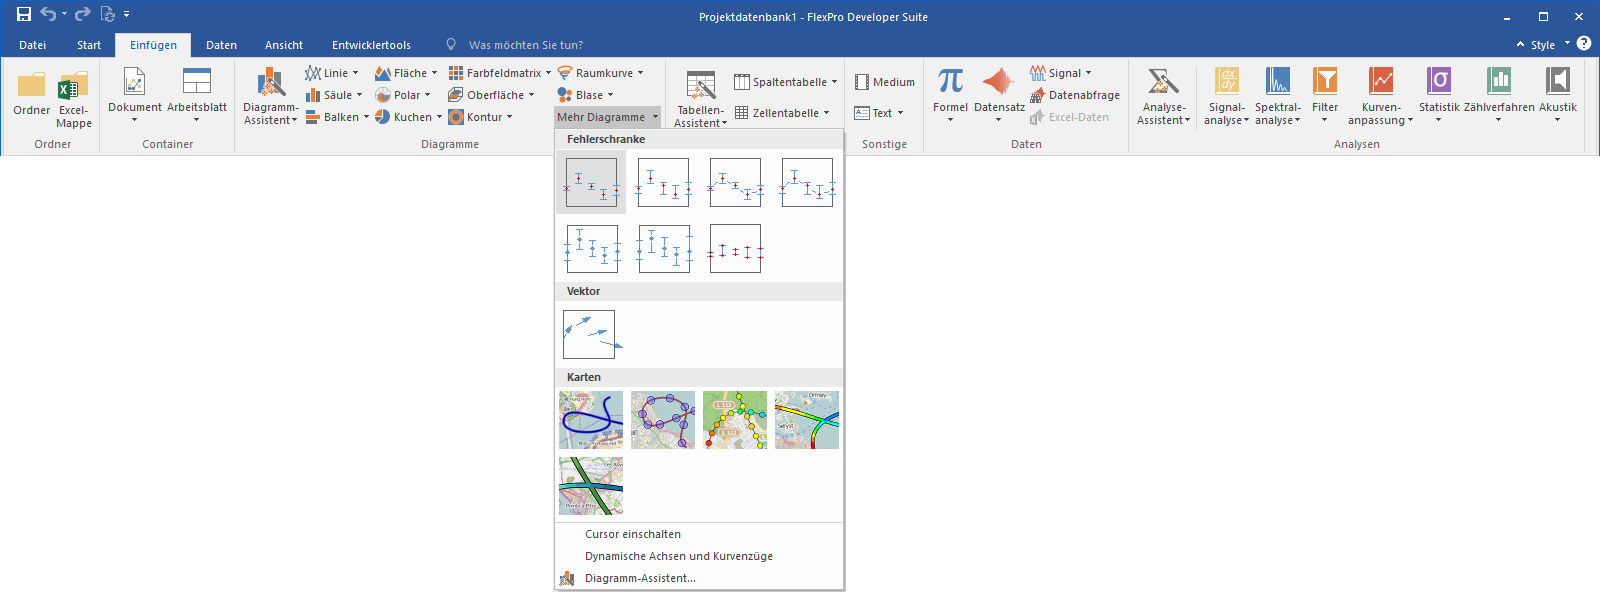Insert a Dokument container

click(x=134, y=95)
